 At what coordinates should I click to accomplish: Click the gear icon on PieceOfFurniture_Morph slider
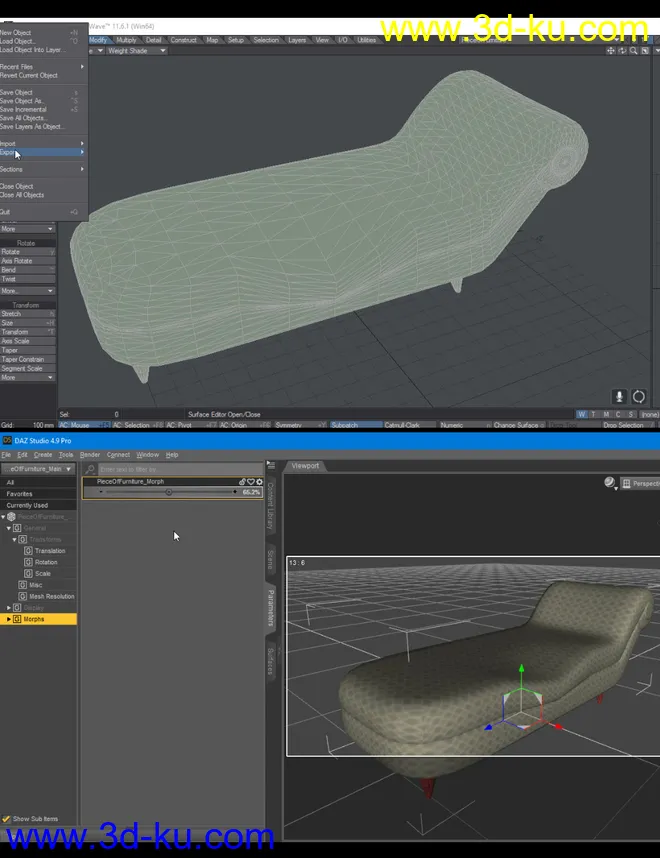click(259, 481)
